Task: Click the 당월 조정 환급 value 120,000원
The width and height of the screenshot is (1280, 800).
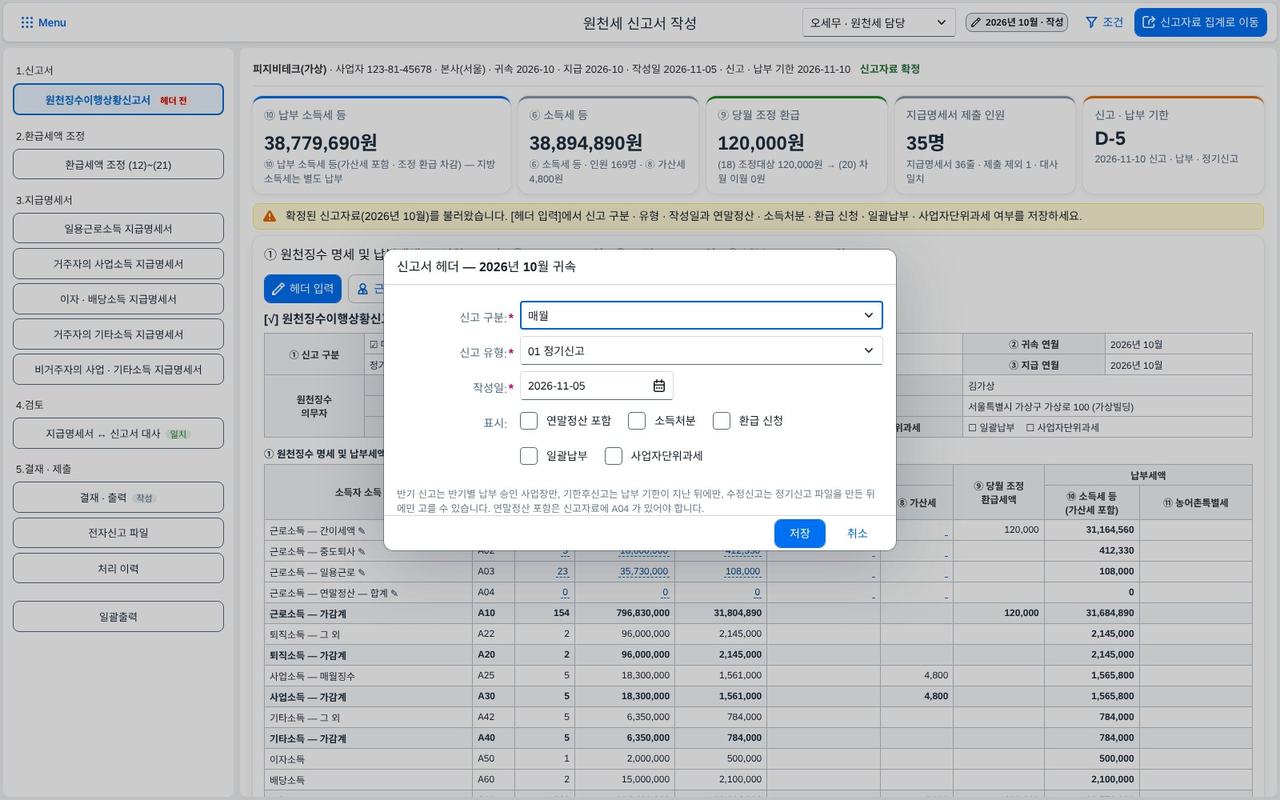Action: (761, 143)
